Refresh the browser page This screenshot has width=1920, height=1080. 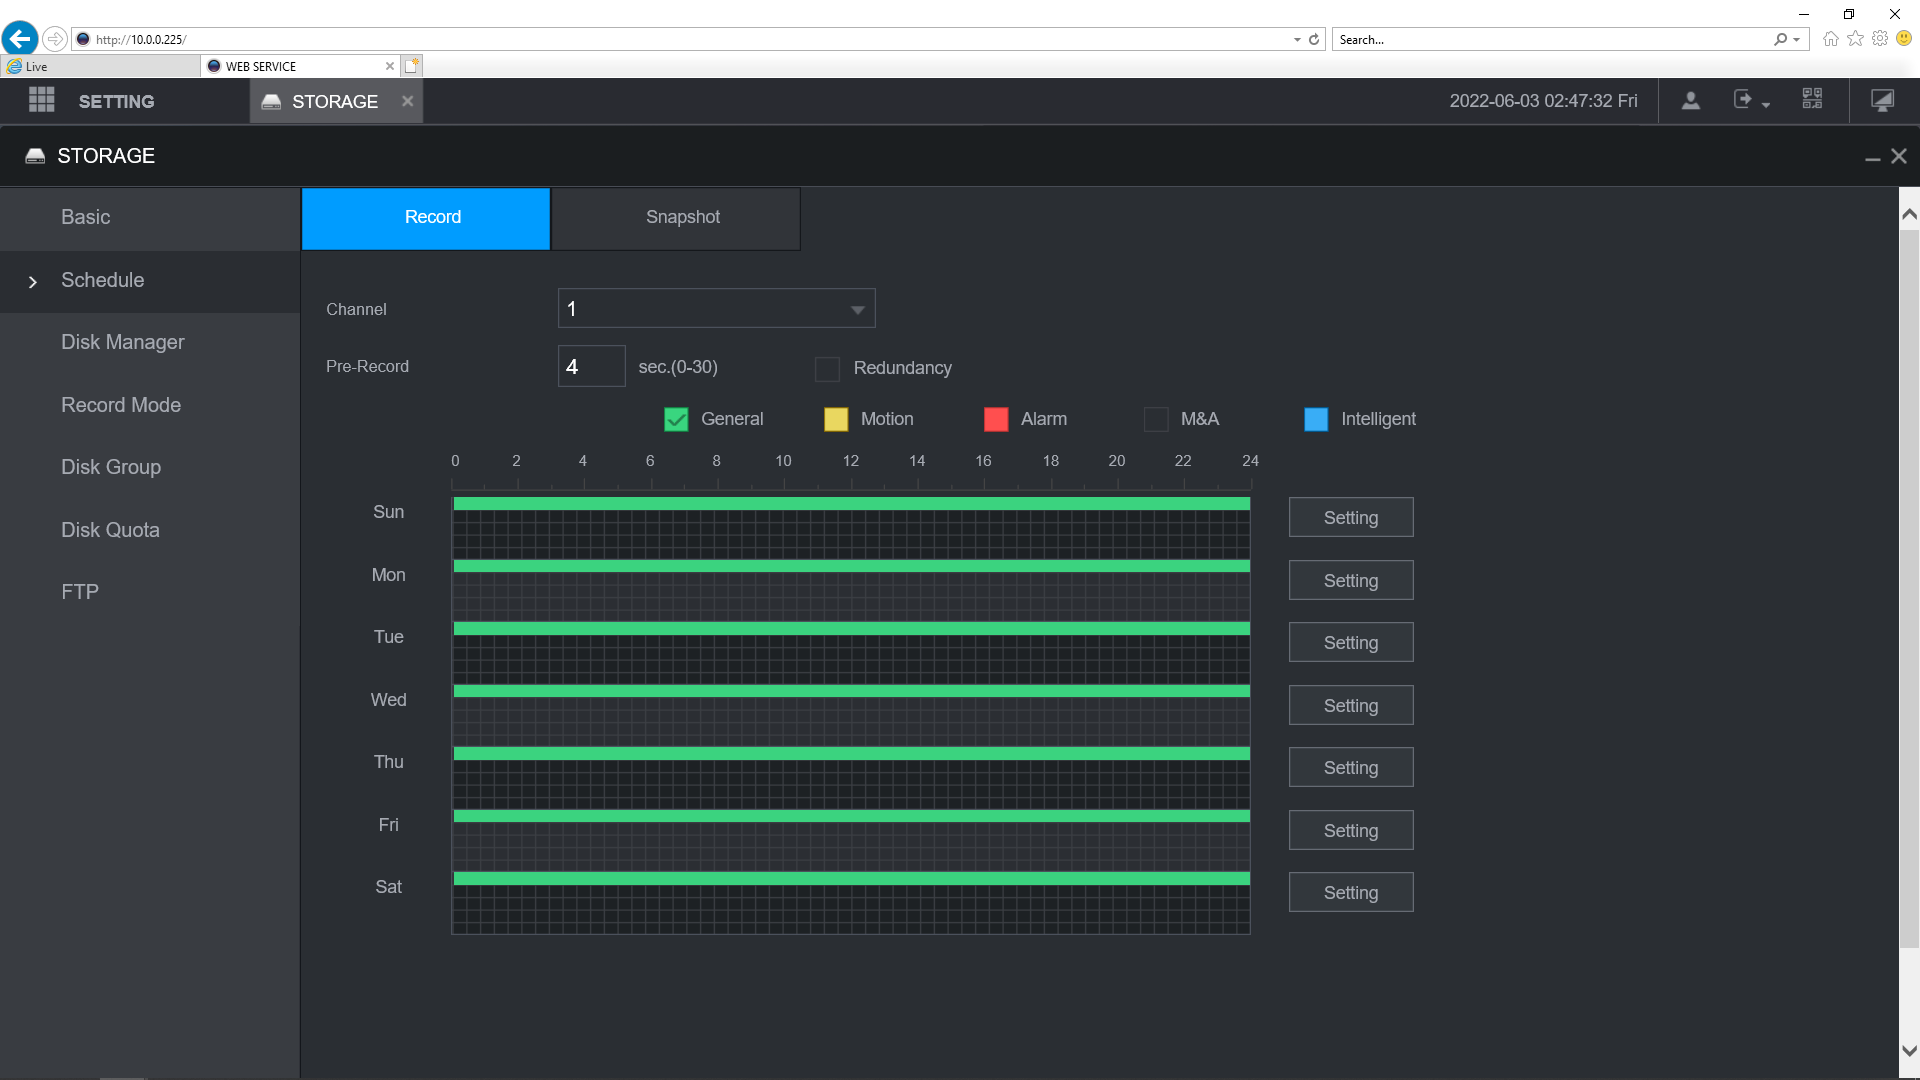1314,39
